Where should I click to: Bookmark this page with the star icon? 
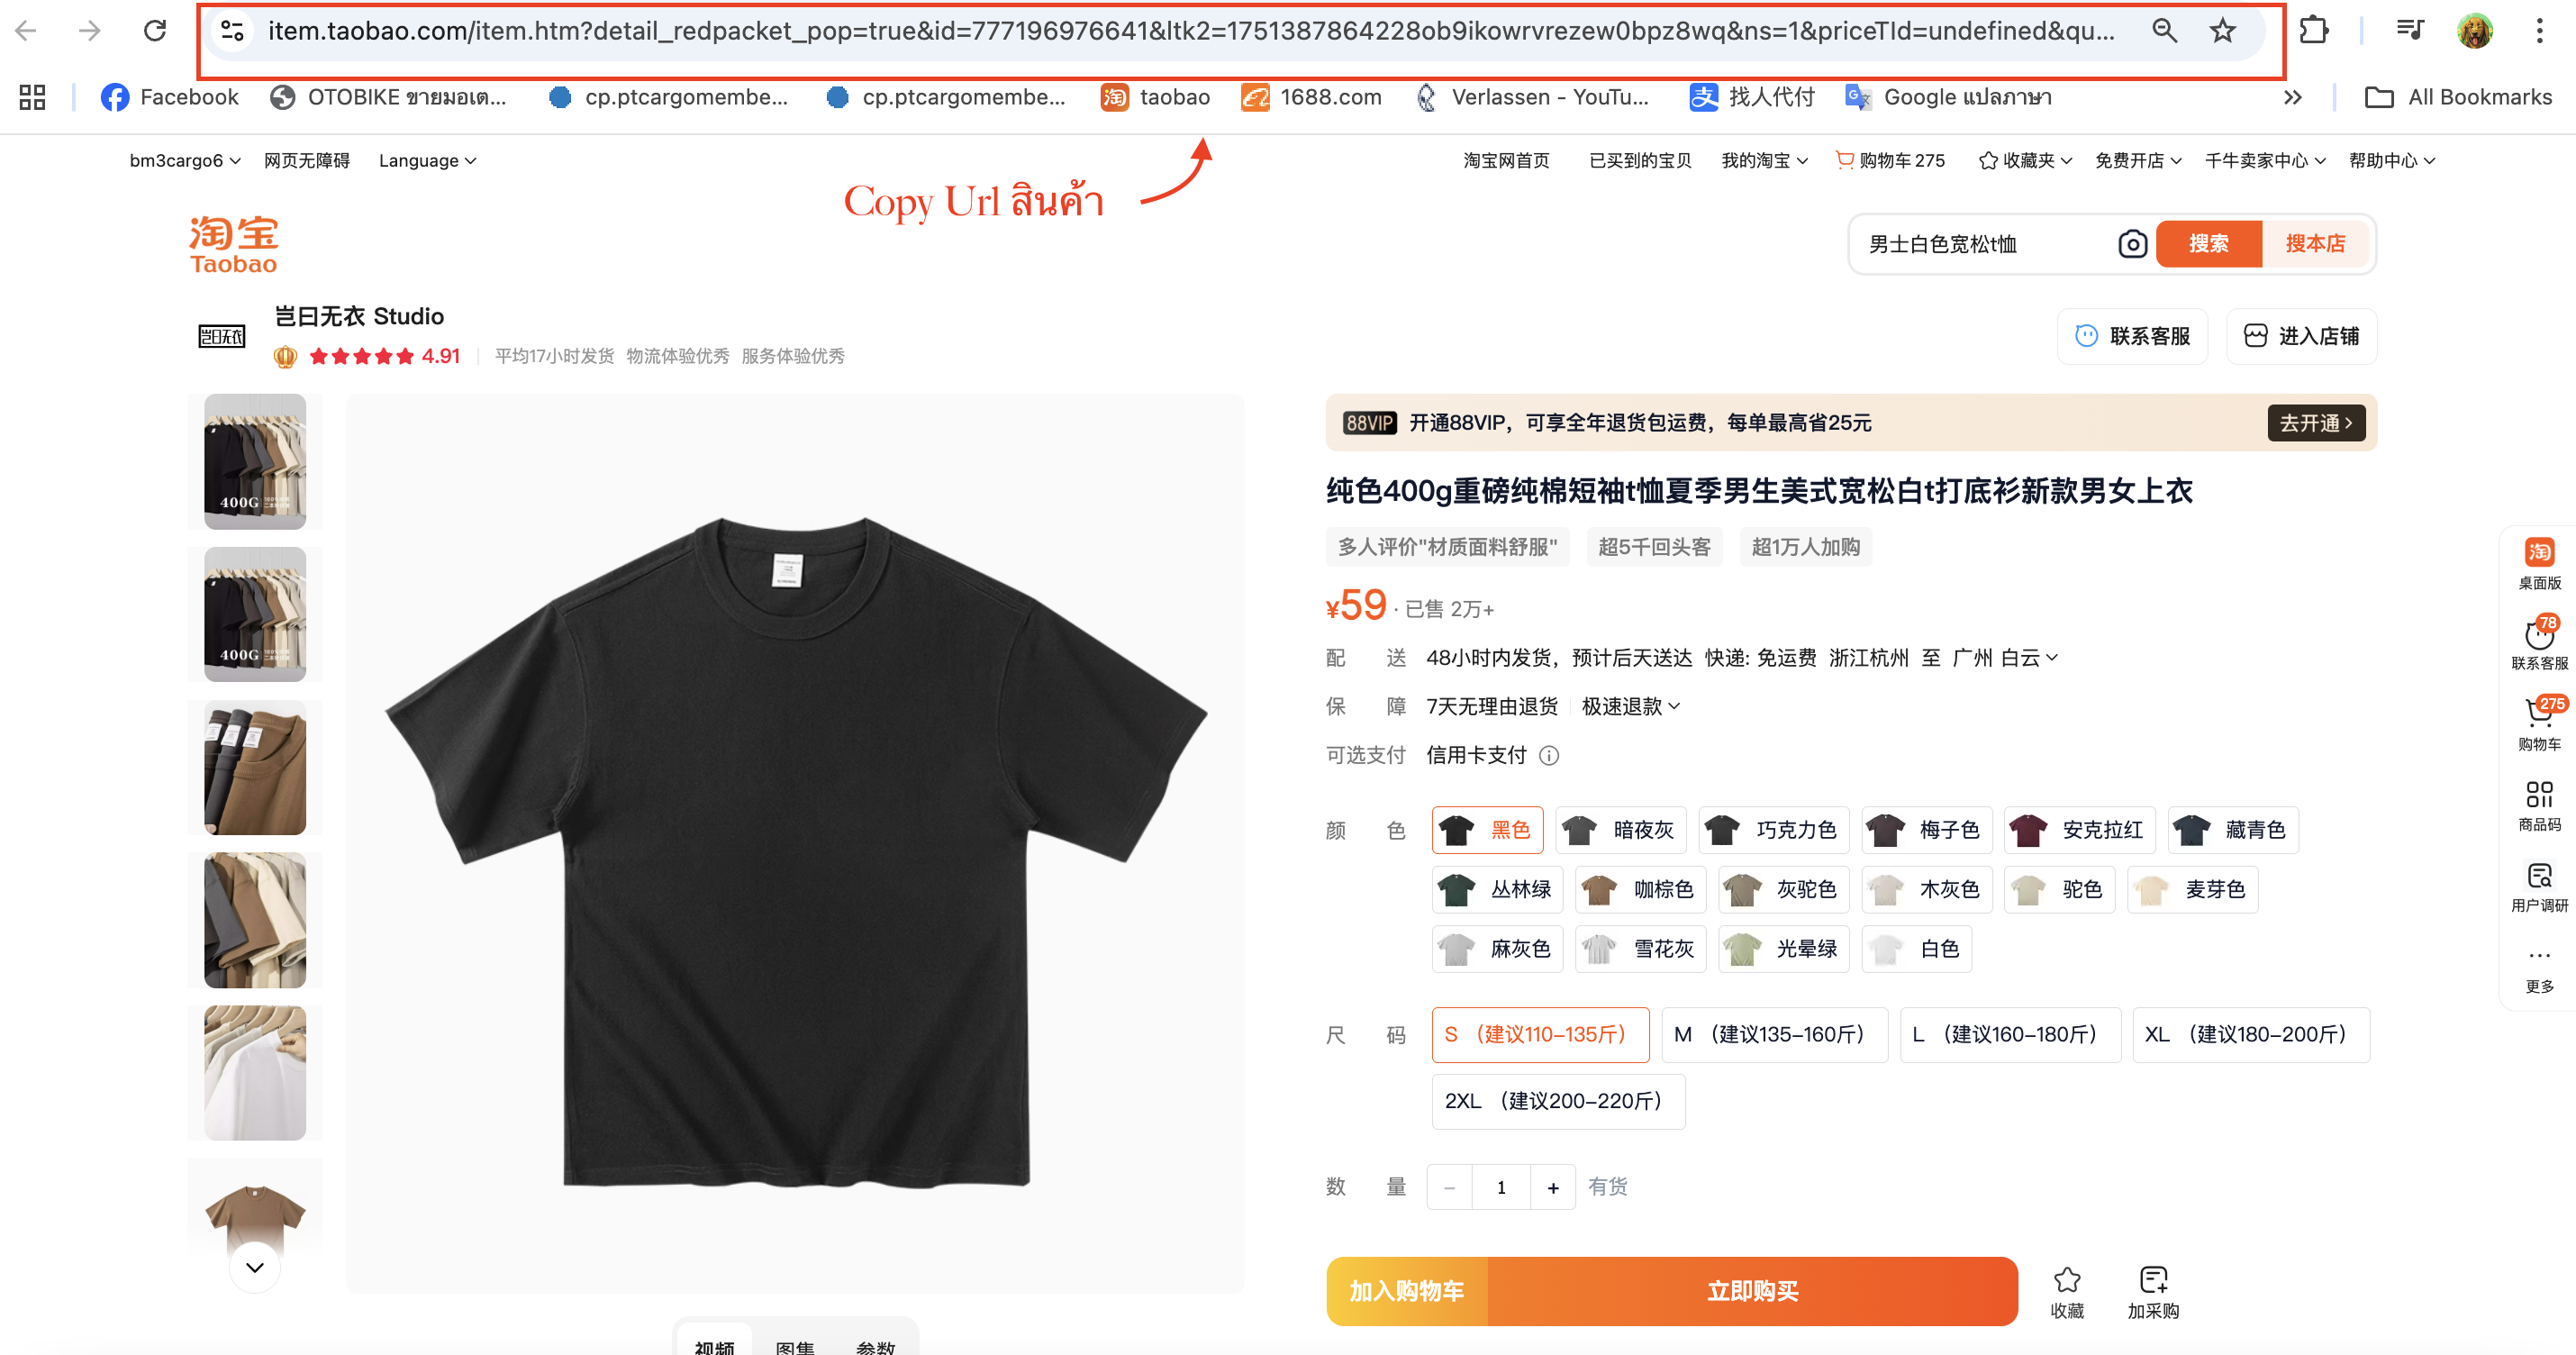pyautogui.click(x=2222, y=31)
